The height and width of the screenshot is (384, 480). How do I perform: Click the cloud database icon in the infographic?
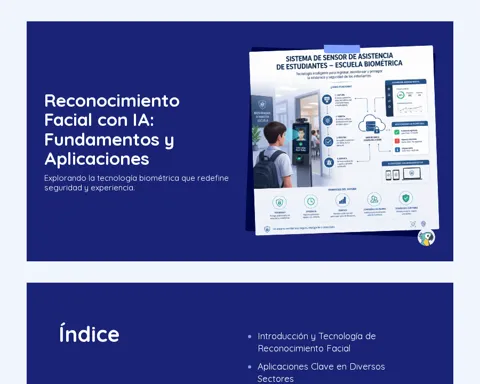[x=372, y=125]
